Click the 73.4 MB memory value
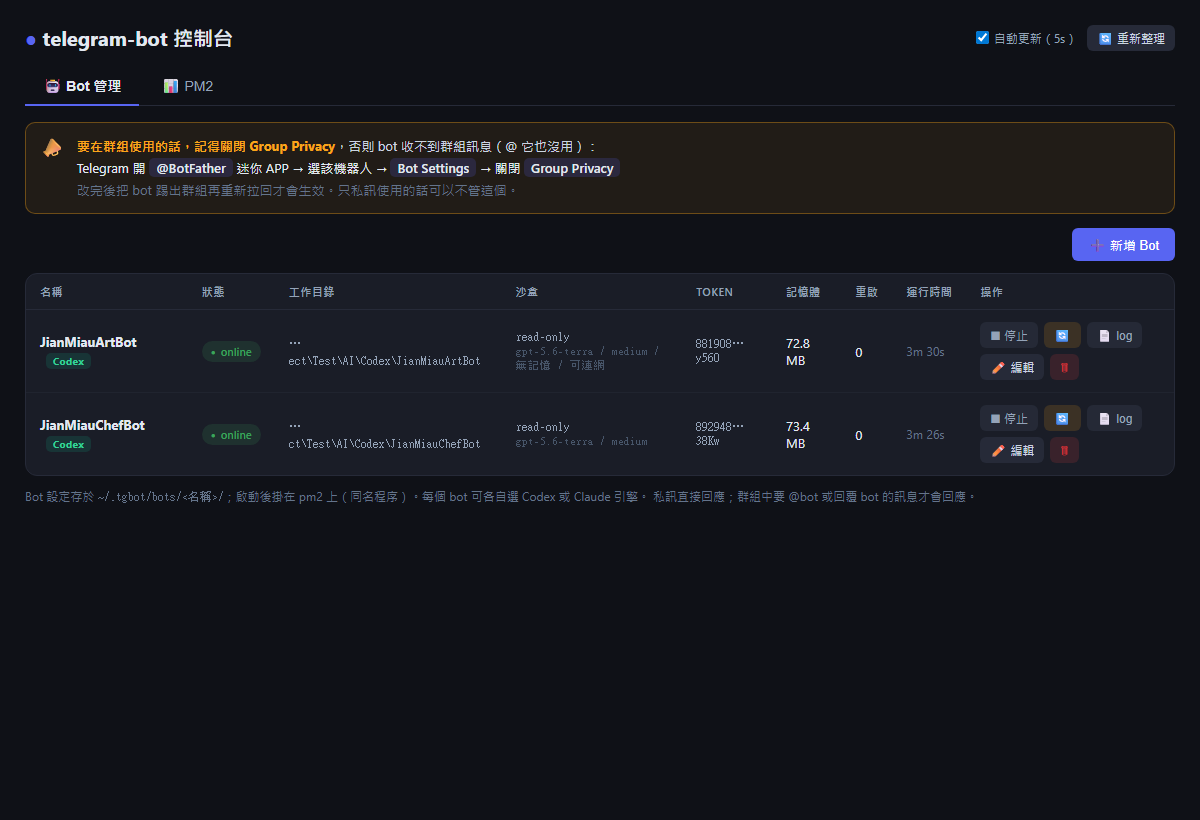The width and height of the screenshot is (1200, 820). click(x=798, y=434)
